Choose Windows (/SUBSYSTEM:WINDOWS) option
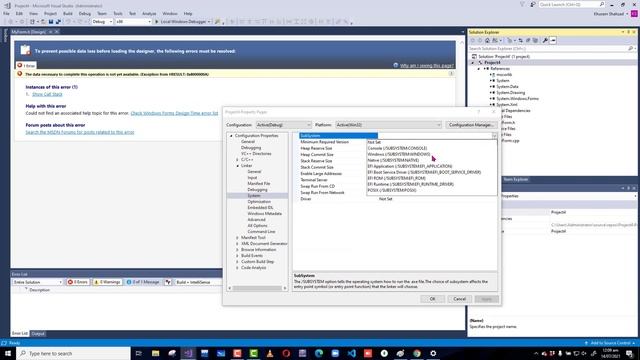The height and width of the screenshot is (360, 640). (399, 154)
